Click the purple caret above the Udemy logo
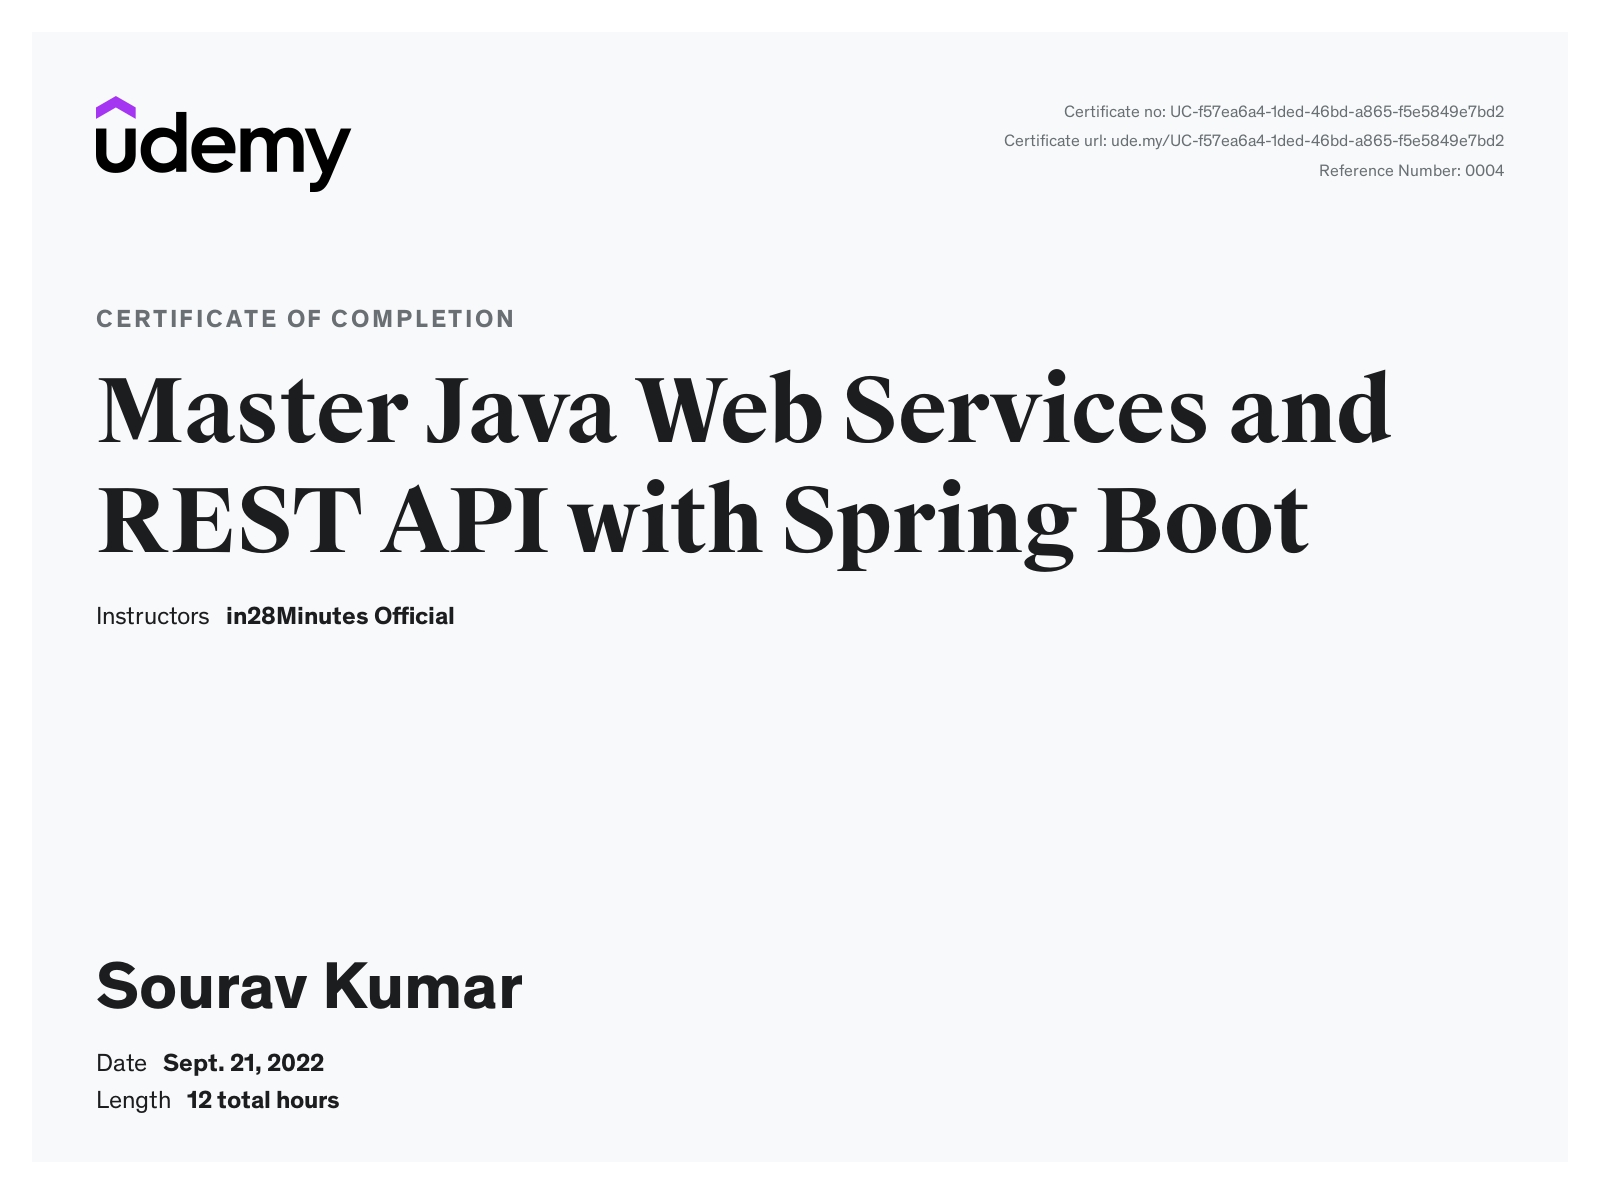 [116, 107]
